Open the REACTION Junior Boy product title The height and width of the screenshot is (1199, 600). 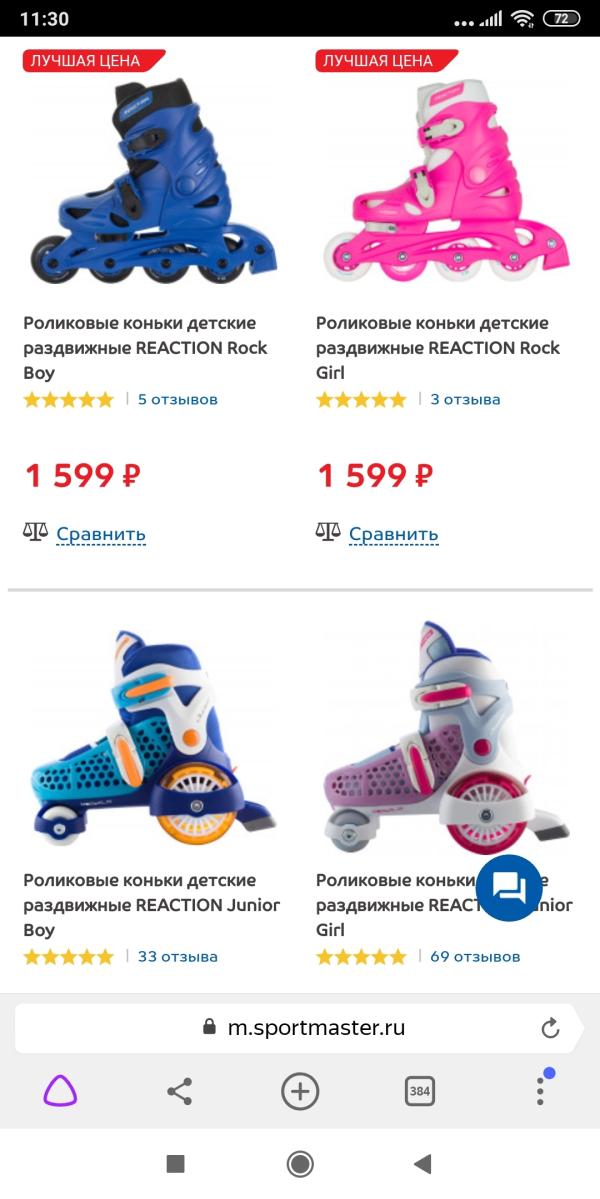click(151, 905)
